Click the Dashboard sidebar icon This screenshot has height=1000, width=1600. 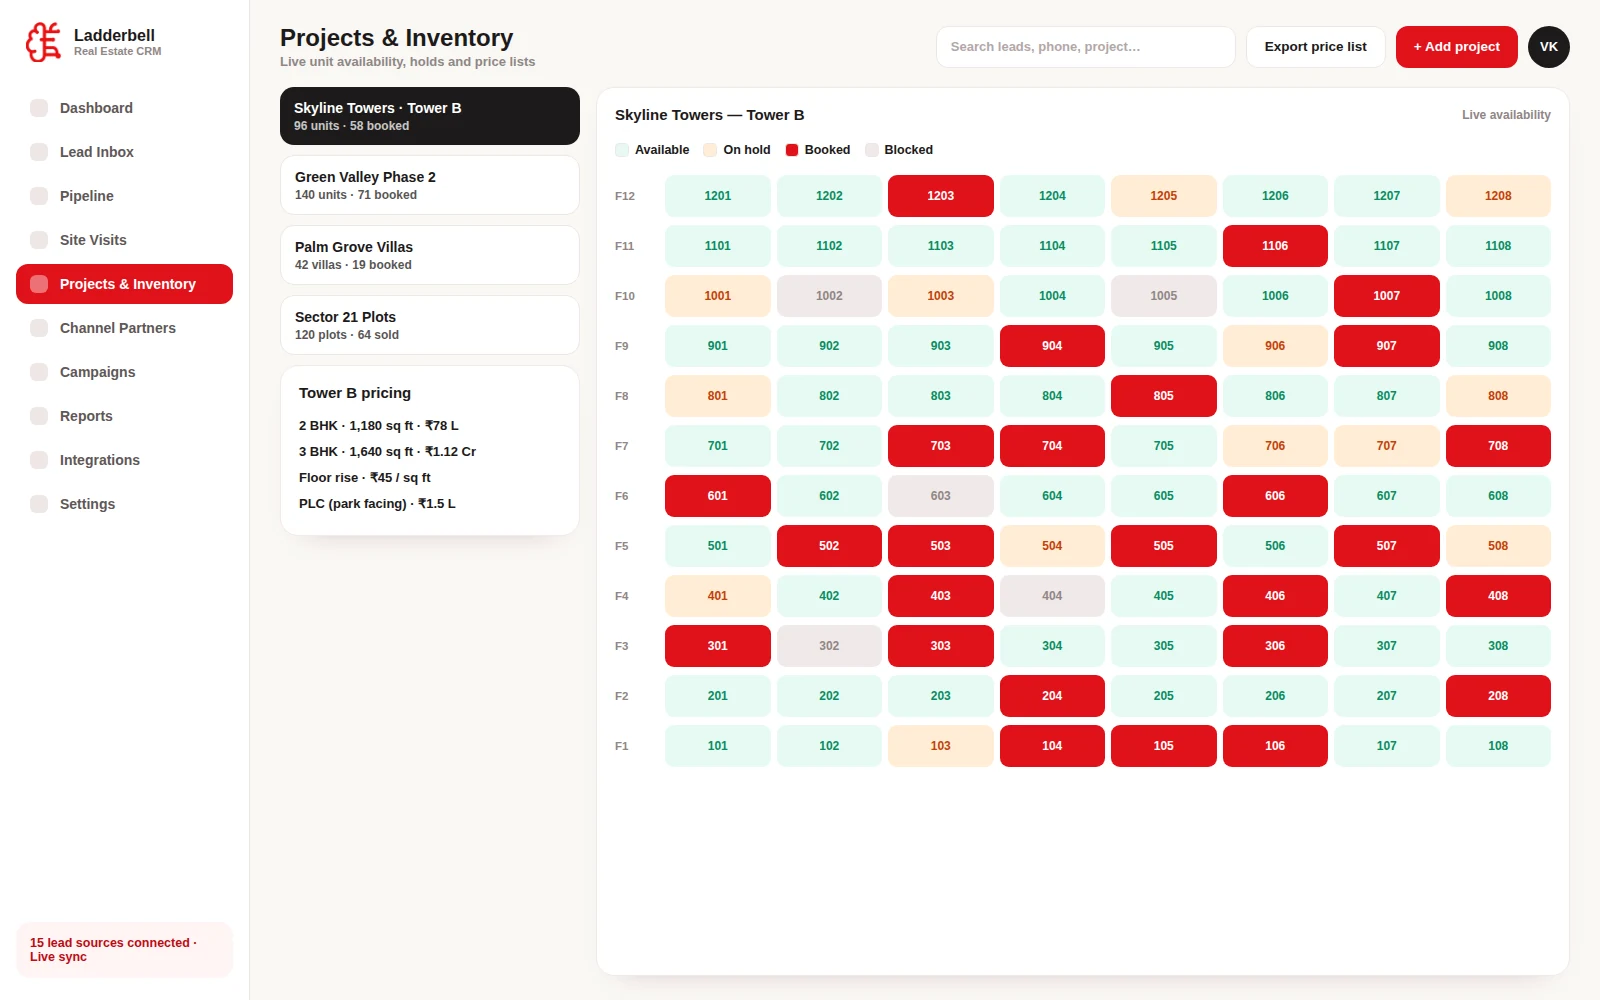39,108
